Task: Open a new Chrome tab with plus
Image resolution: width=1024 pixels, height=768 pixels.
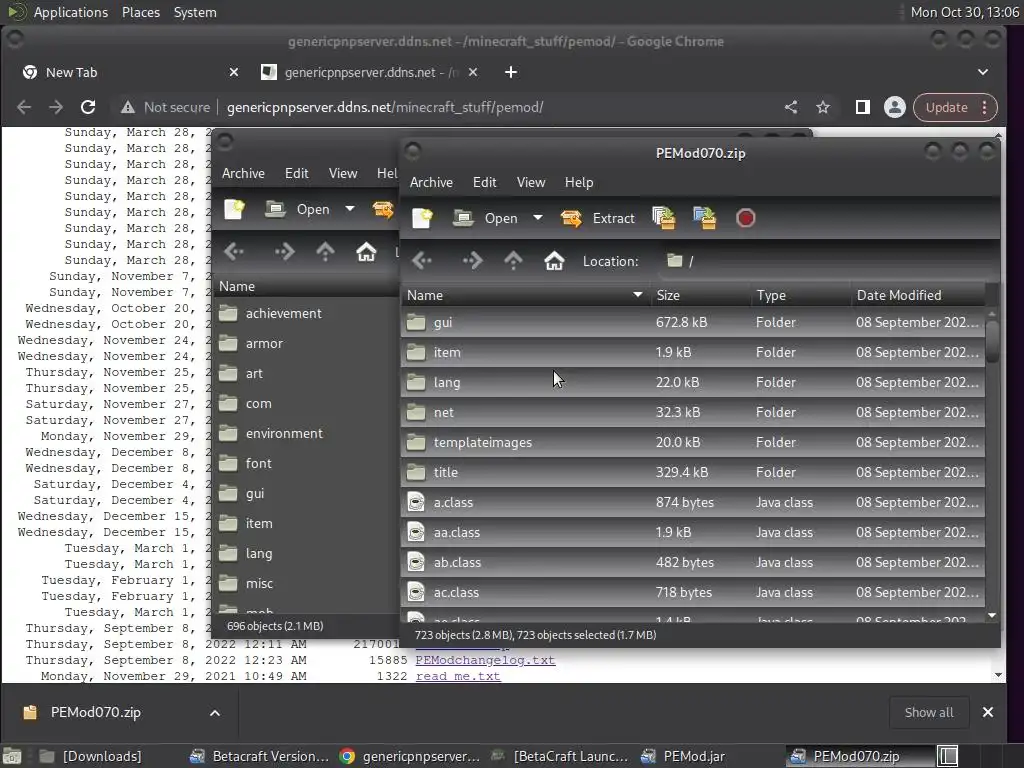Action: (x=511, y=72)
